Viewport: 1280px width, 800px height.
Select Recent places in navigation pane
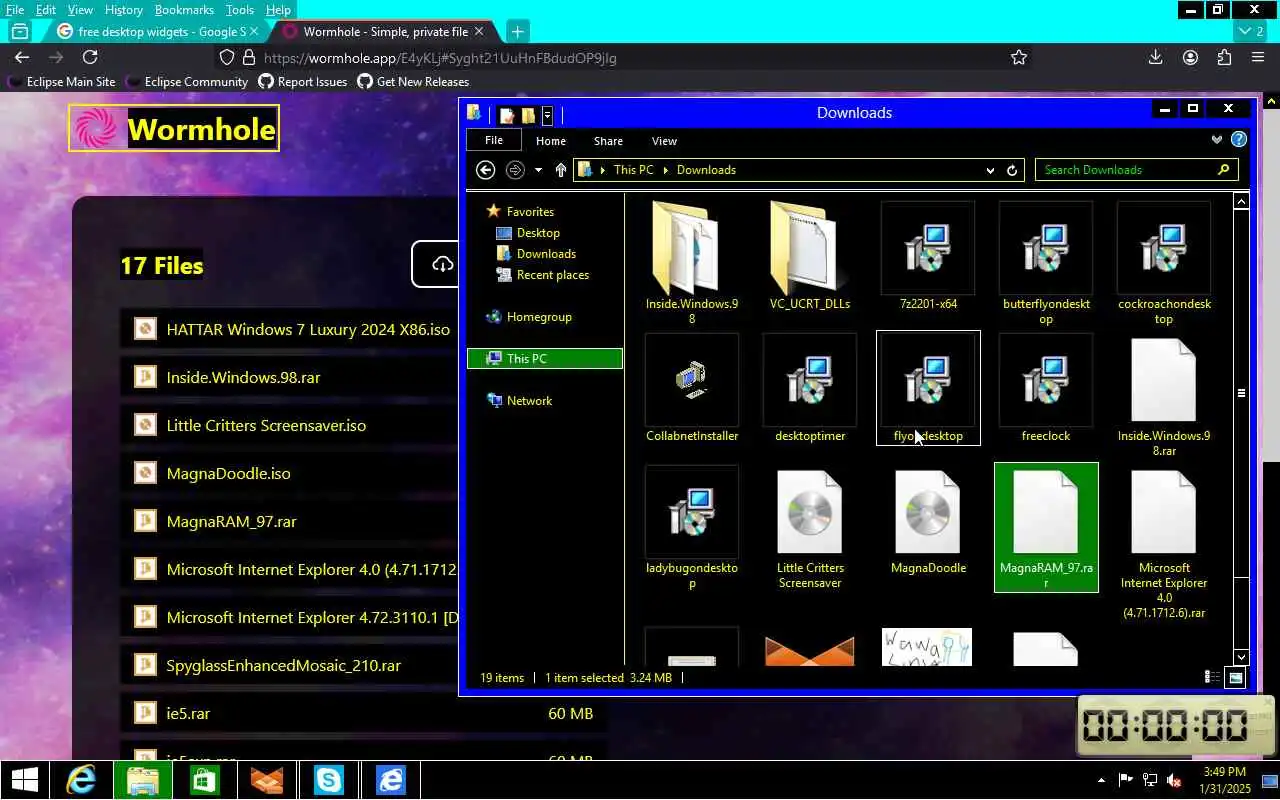(x=543, y=275)
